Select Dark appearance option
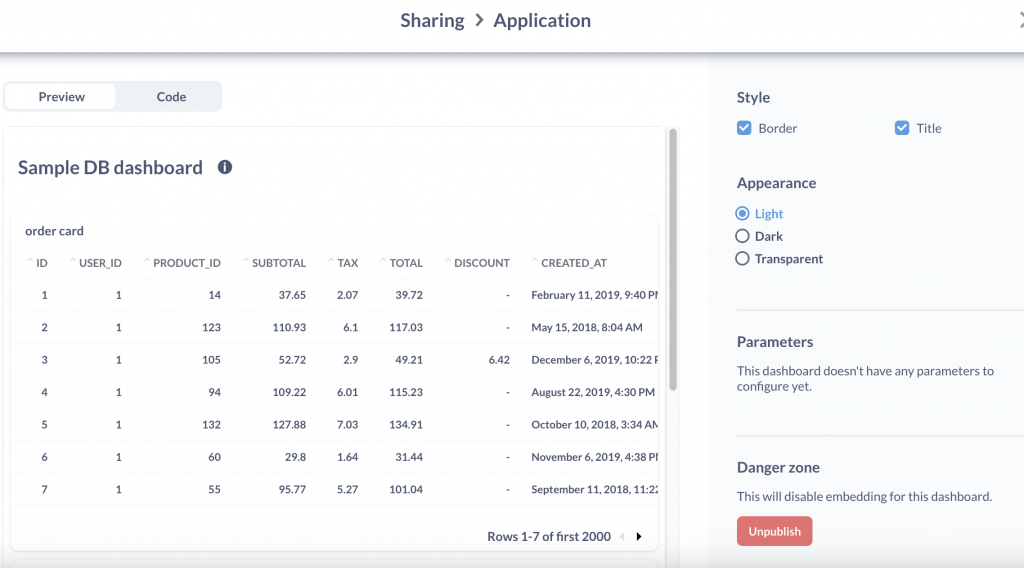1024x568 pixels. point(742,236)
